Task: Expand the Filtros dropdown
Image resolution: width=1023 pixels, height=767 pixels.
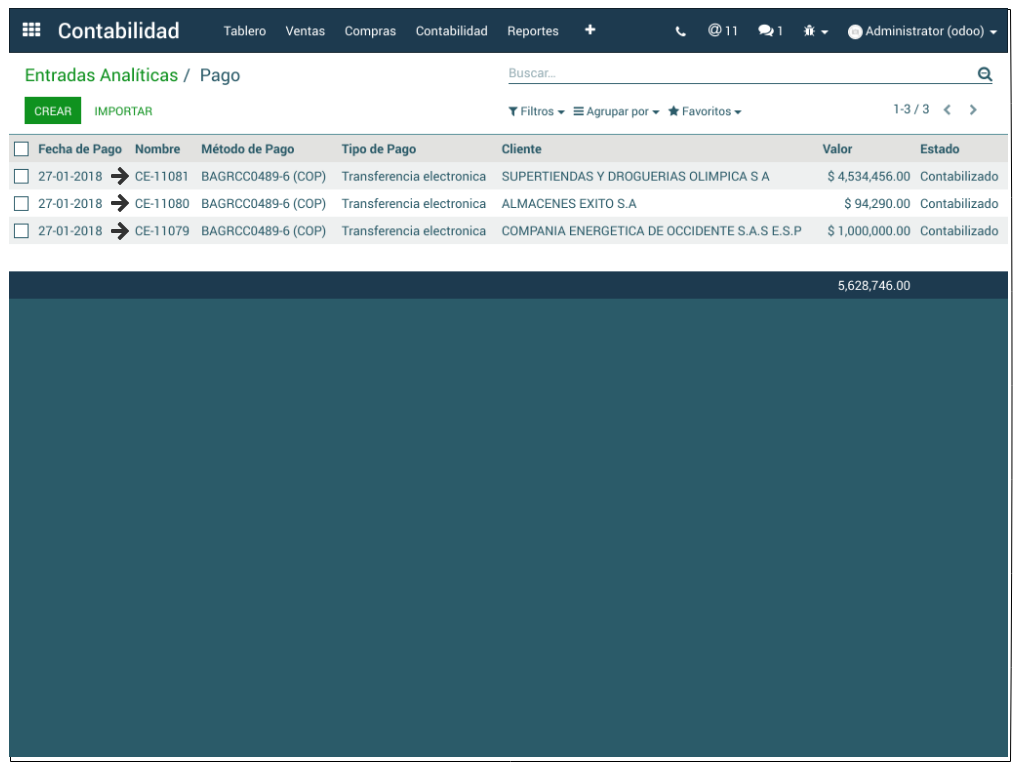Action: [537, 112]
